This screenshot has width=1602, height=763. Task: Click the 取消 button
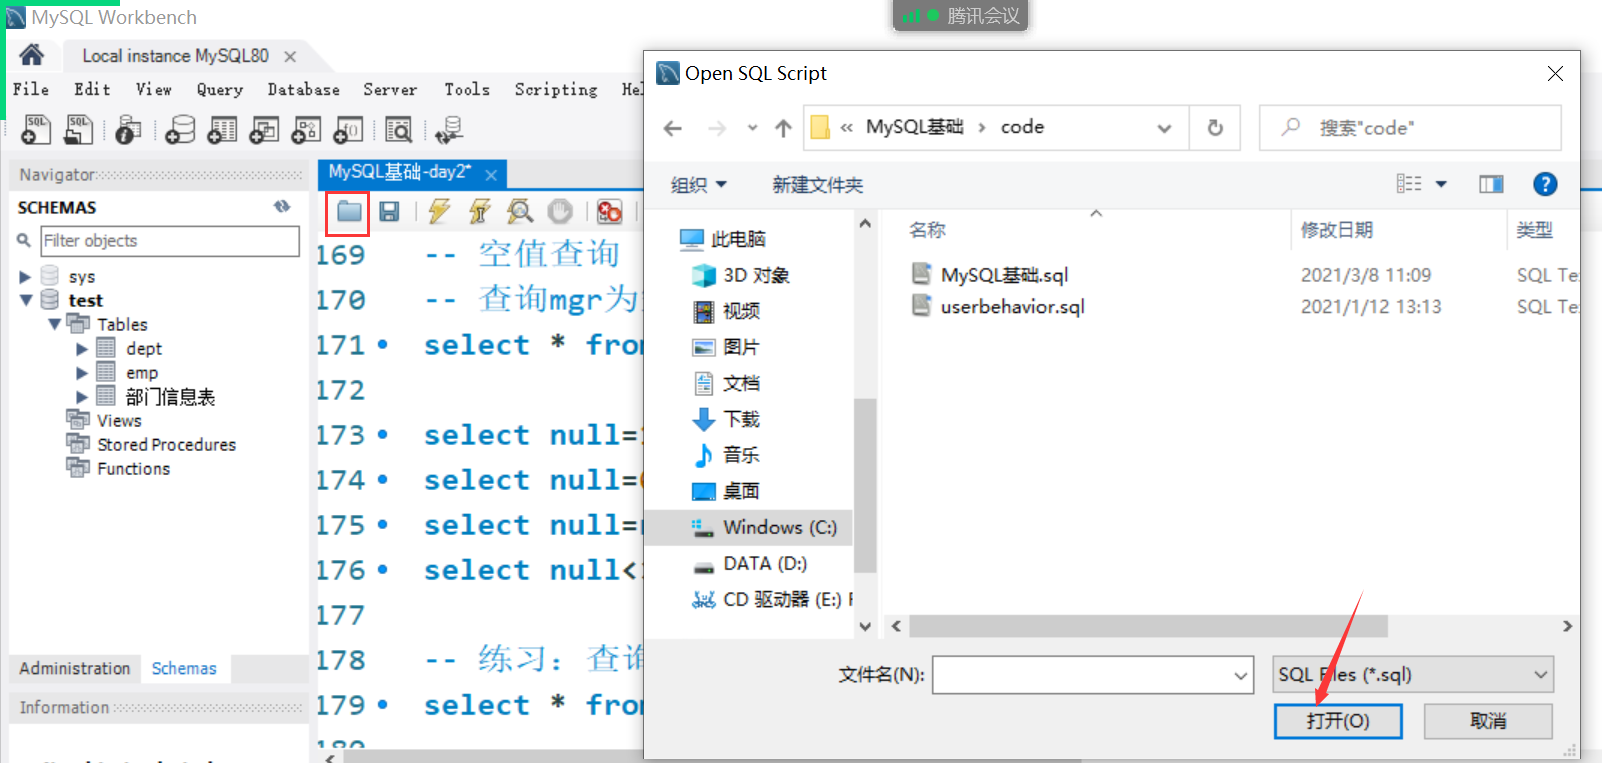(x=1488, y=721)
